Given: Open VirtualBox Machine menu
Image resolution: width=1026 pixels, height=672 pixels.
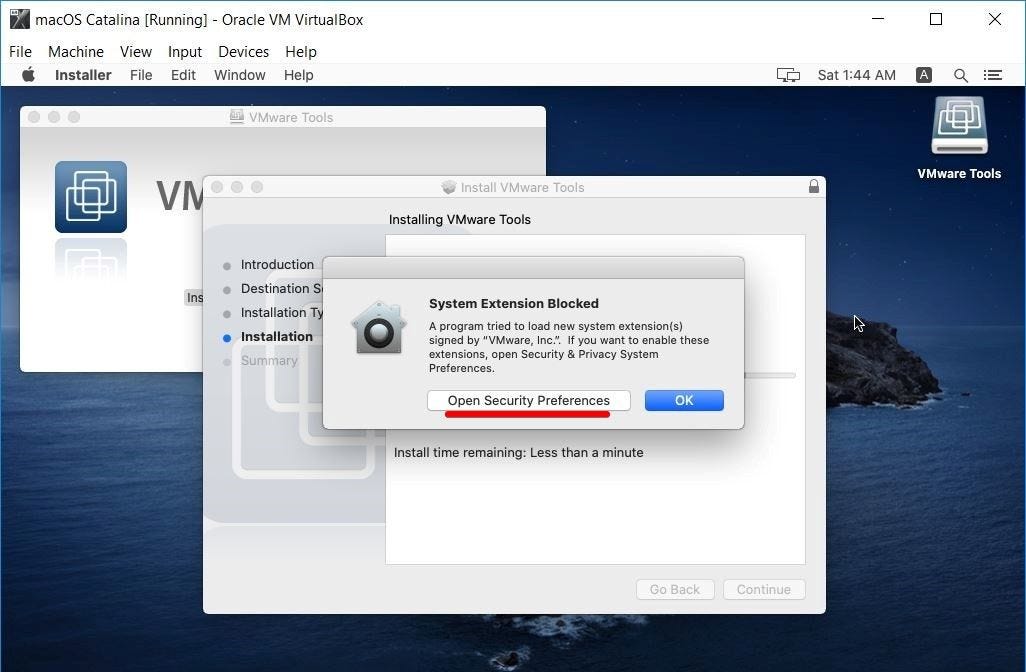Looking at the screenshot, I should tap(76, 52).
